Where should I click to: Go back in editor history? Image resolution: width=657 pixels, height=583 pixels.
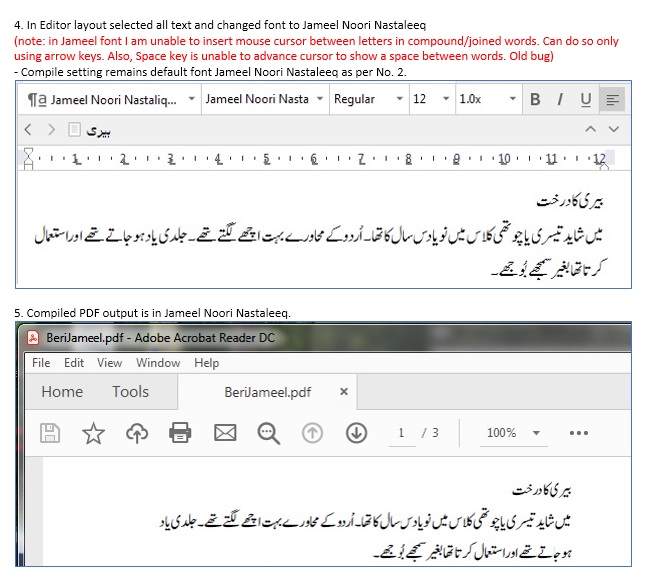[x=28, y=130]
